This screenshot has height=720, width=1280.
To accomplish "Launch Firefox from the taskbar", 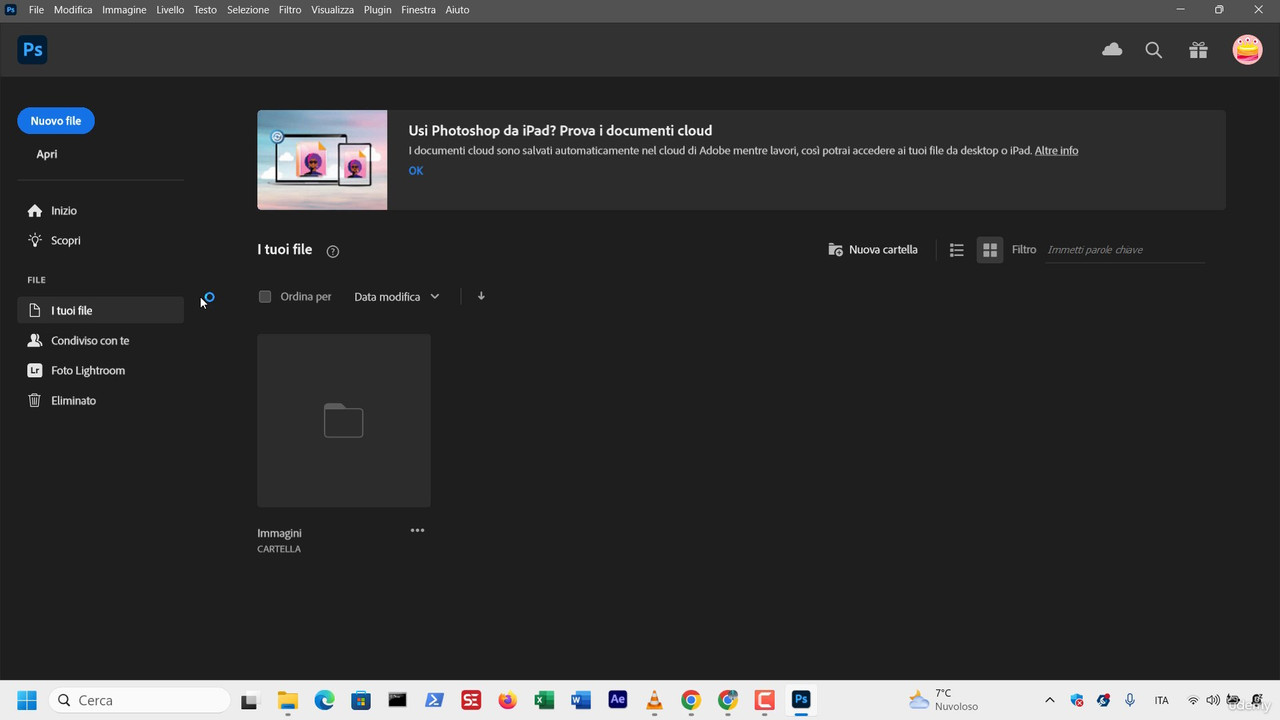I will click(507, 700).
